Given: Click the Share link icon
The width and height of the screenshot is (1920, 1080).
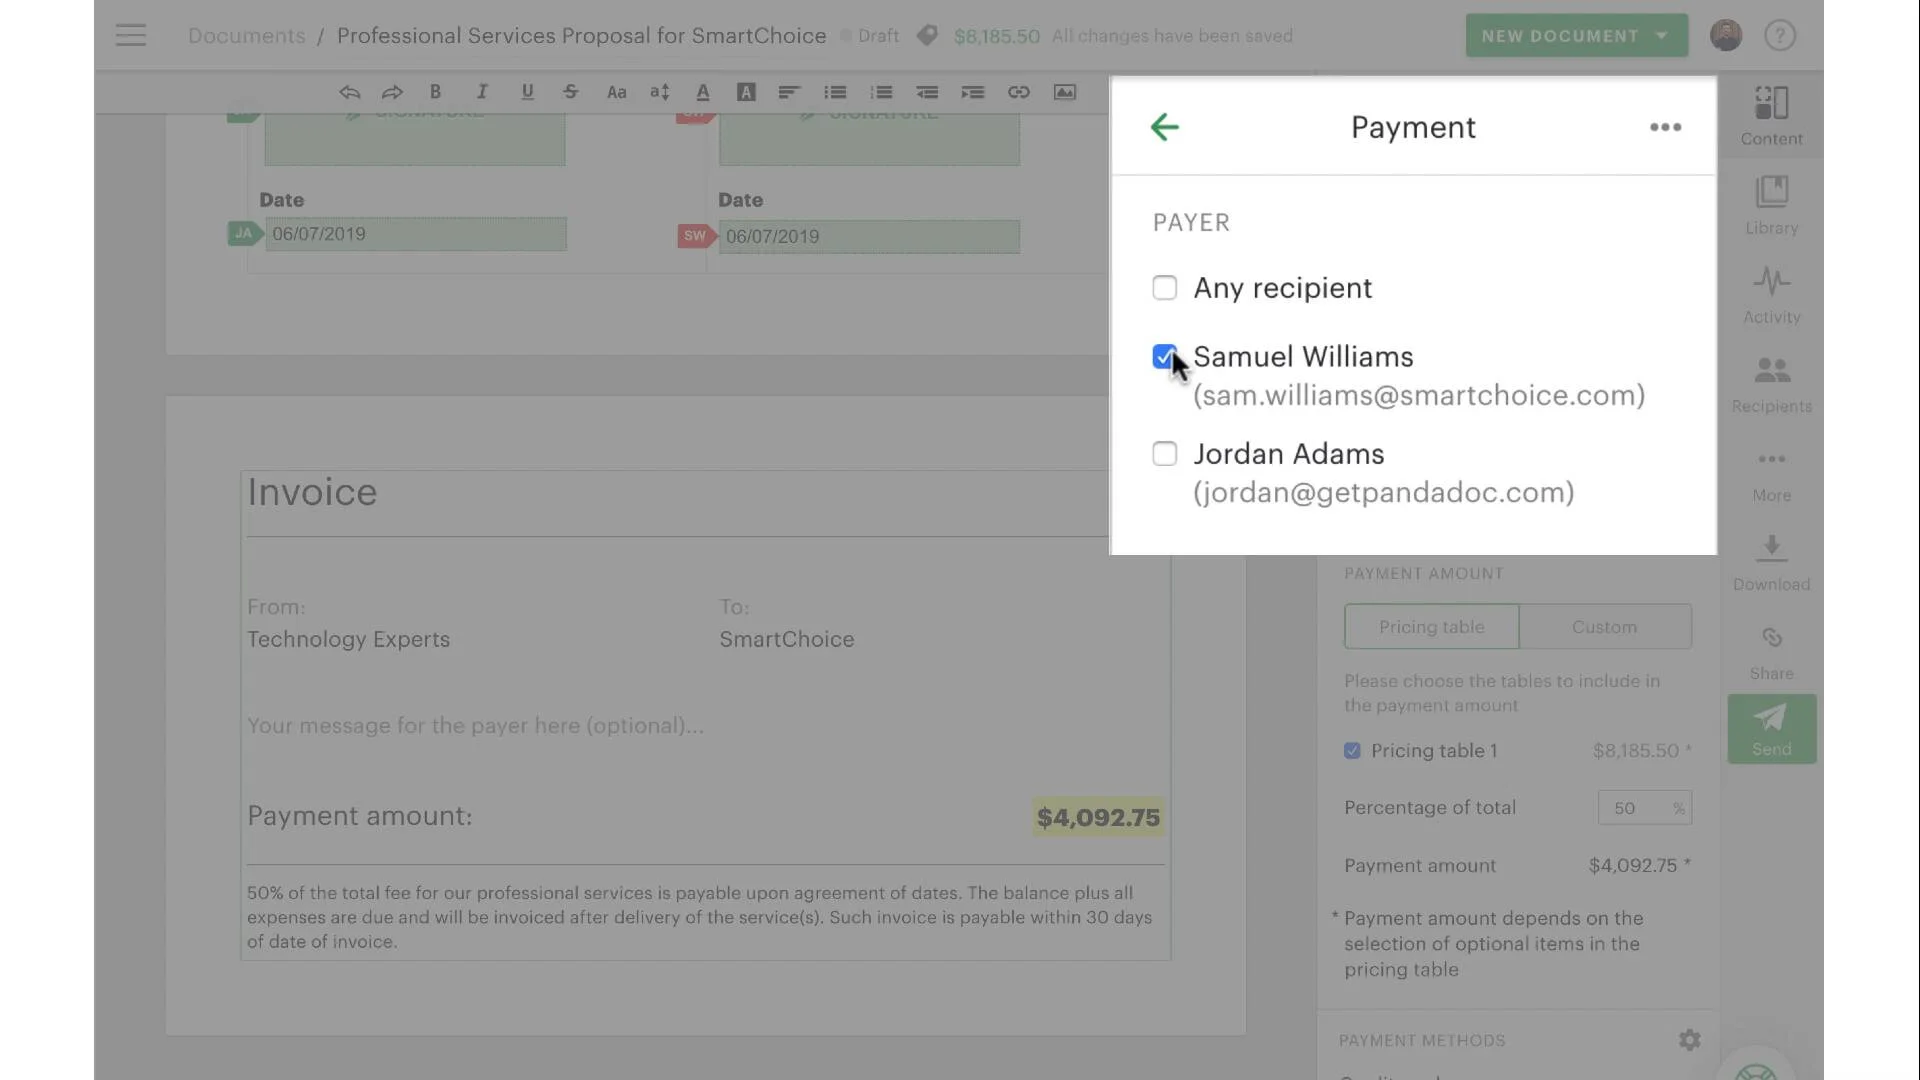Looking at the screenshot, I should [x=1771, y=652].
